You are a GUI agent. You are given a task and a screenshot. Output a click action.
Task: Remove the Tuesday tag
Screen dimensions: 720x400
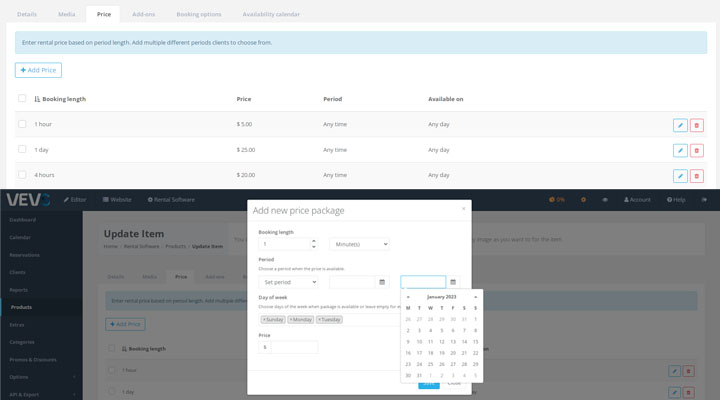pyautogui.click(x=320, y=320)
